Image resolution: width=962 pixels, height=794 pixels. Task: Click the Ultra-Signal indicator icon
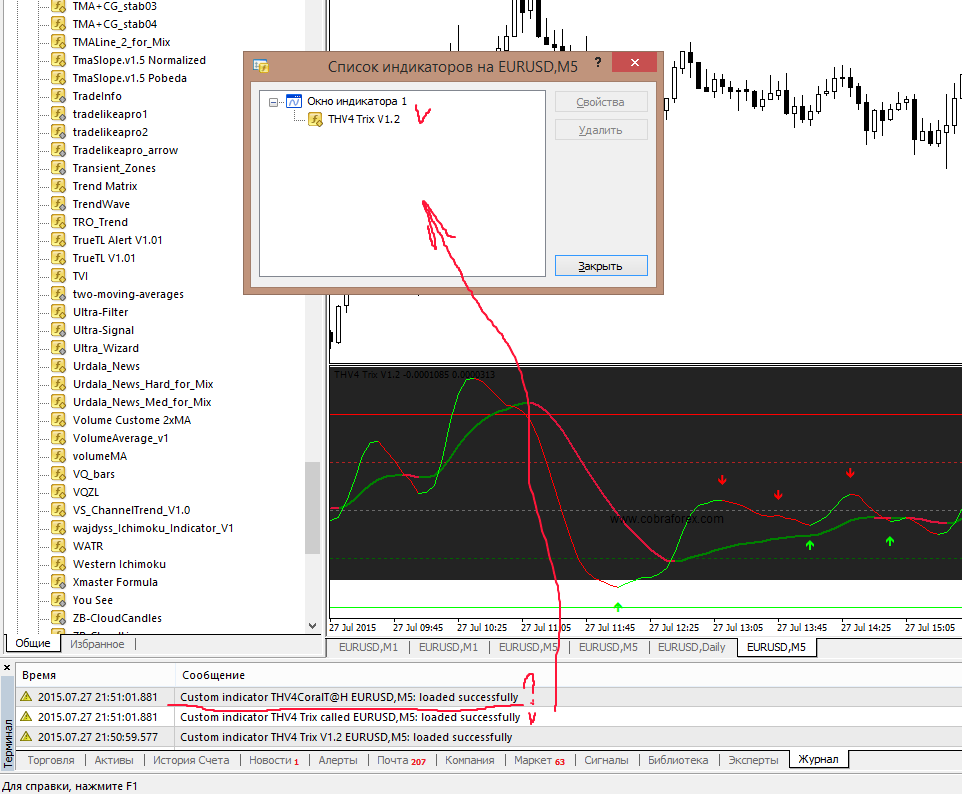click(x=58, y=330)
